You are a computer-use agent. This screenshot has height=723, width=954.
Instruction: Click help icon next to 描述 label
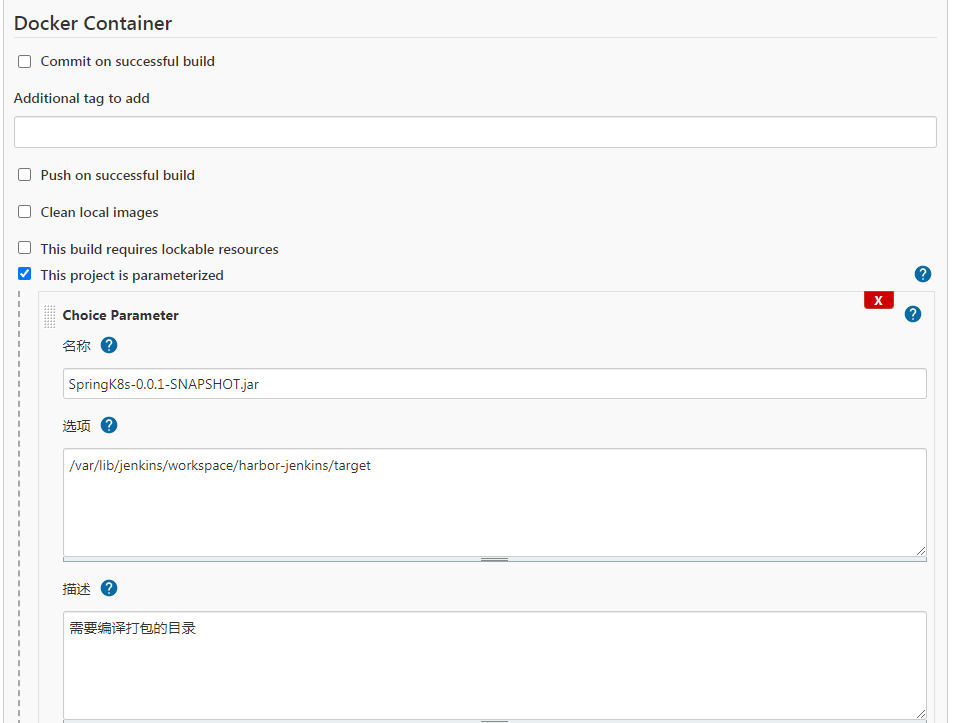[x=109, y=588]
